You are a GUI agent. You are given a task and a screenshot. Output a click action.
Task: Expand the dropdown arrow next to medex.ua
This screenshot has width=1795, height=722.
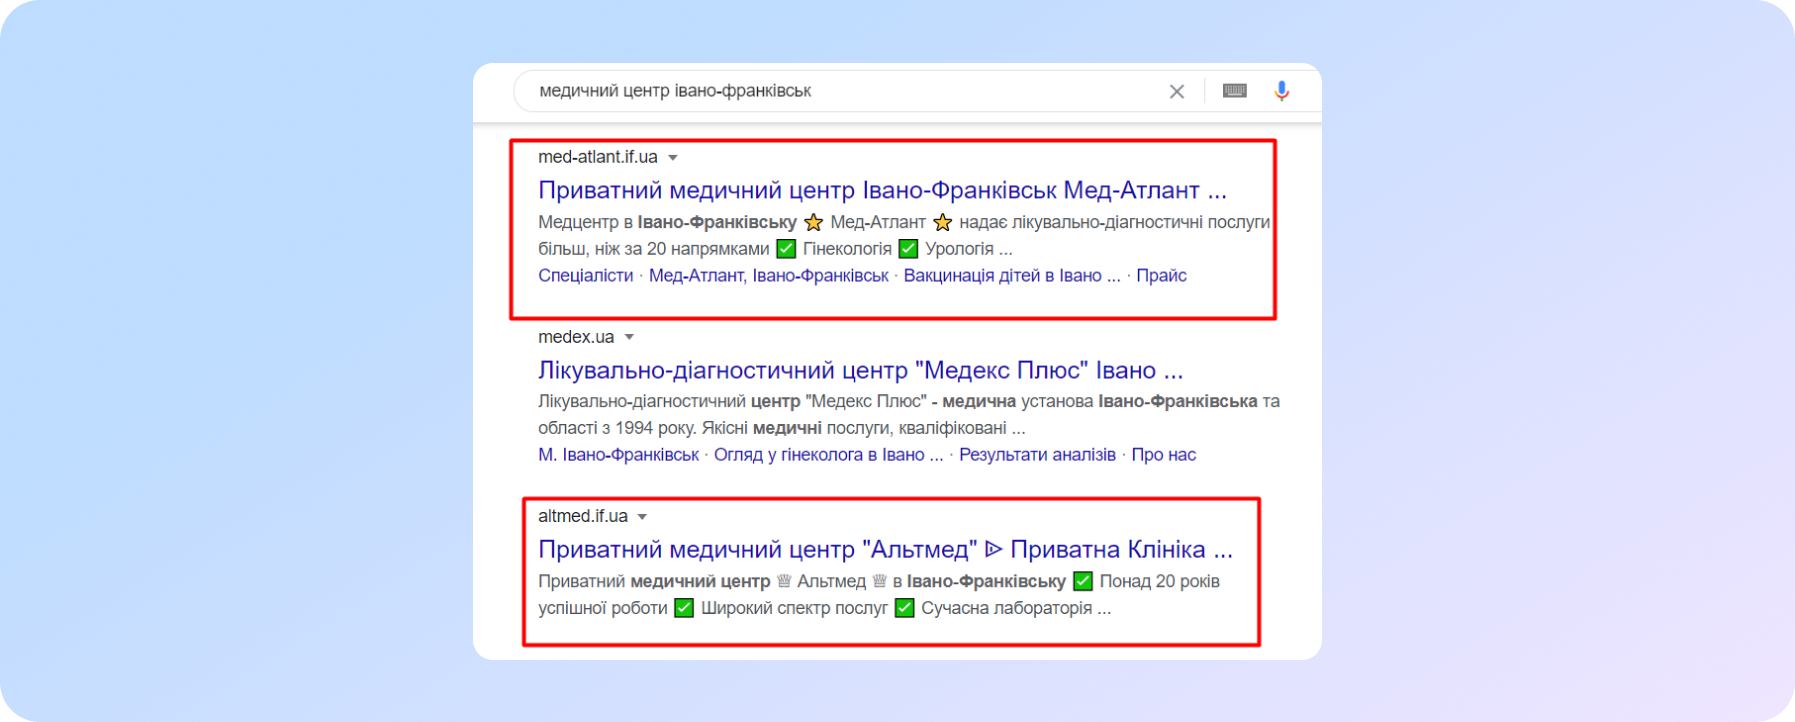click(629, 338)
